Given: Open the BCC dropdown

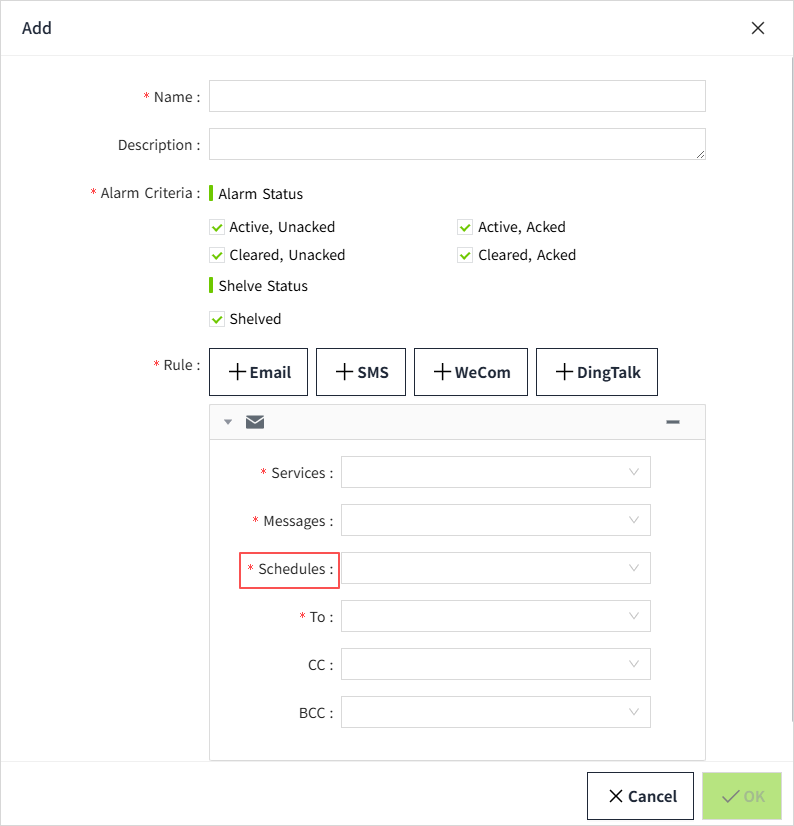Looking at the screenshot, I should click(495, 712).
